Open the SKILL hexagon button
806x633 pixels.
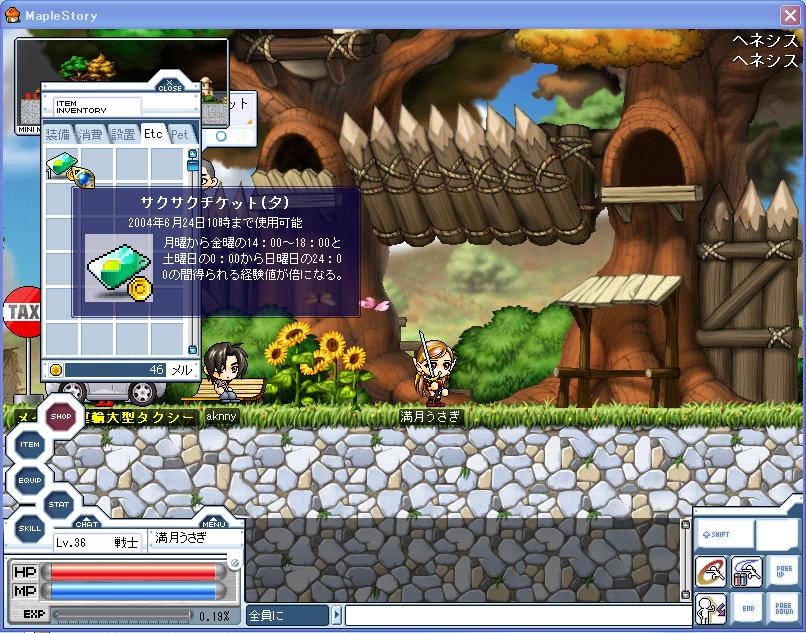[x=30, y=527]
